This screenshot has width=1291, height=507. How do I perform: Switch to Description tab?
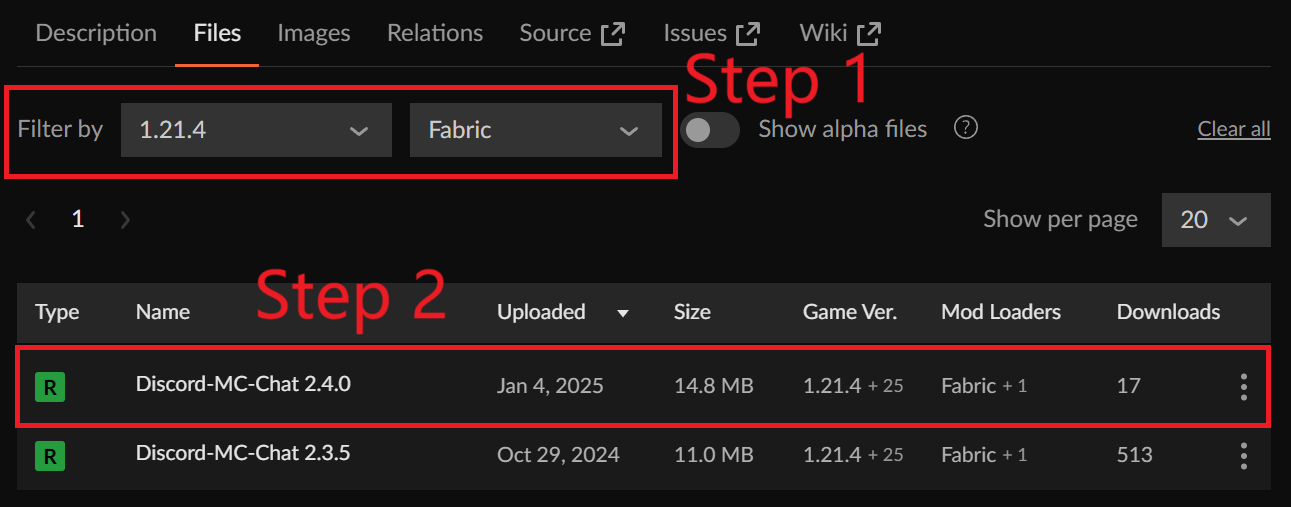tap(96, 33)
